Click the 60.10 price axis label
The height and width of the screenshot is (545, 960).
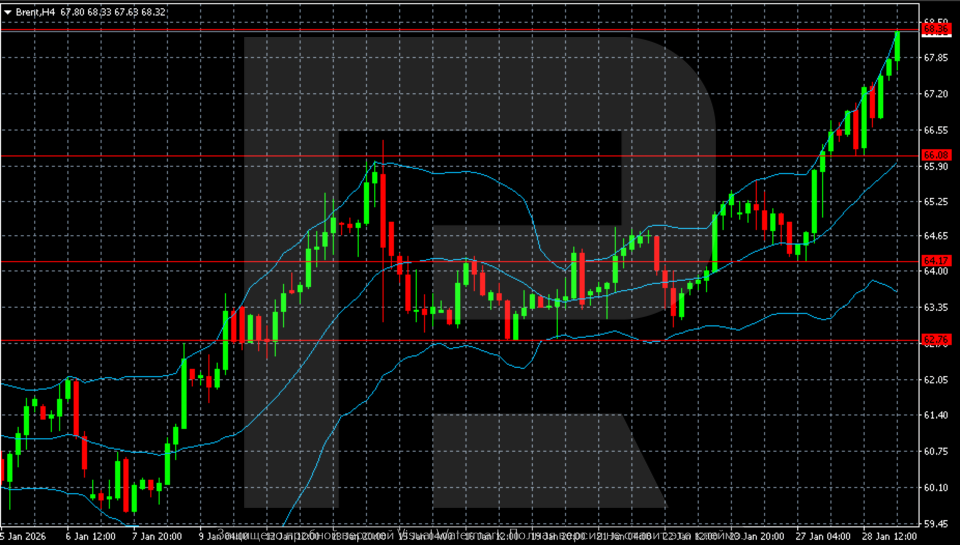coord(936,488)
